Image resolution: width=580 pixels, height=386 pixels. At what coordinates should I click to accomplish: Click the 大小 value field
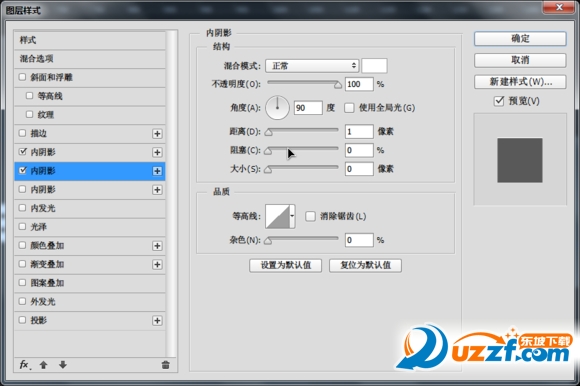click(x=359, y=169)
